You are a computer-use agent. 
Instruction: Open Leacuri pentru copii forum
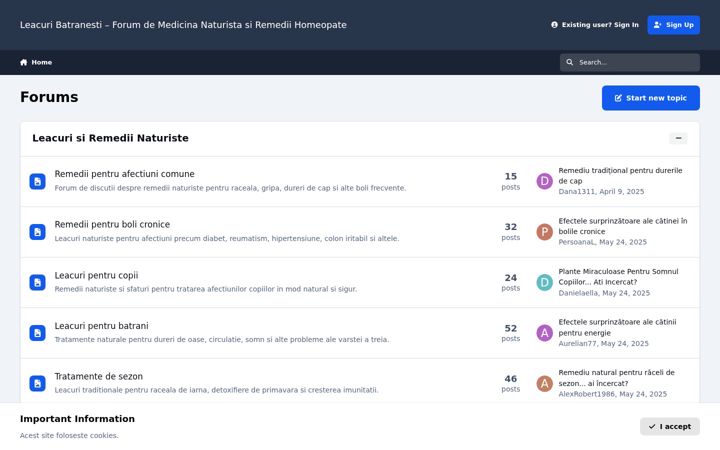coord(96,276)
